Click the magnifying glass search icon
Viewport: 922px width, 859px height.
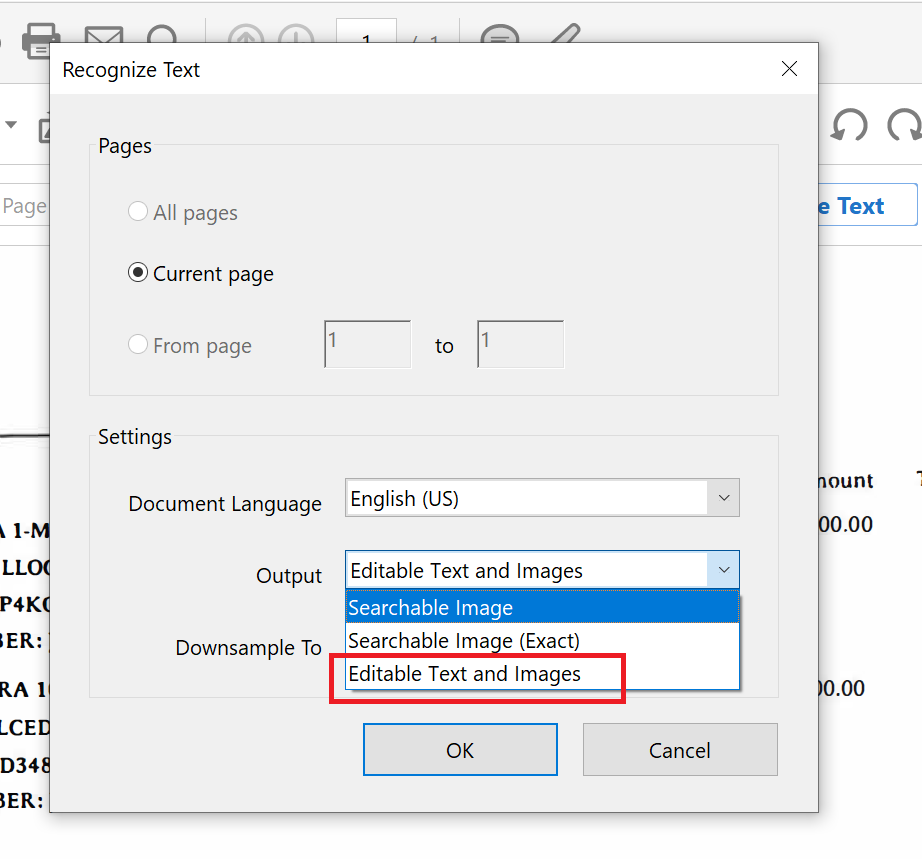click(162, 38)
